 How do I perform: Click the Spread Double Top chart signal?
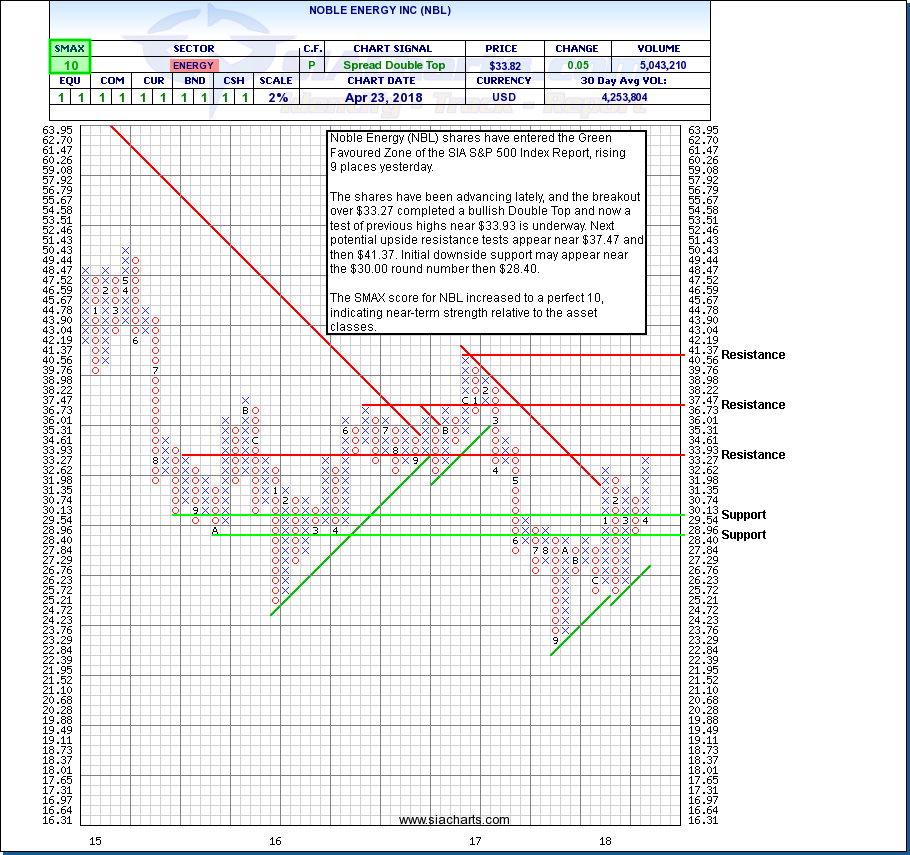393,65
